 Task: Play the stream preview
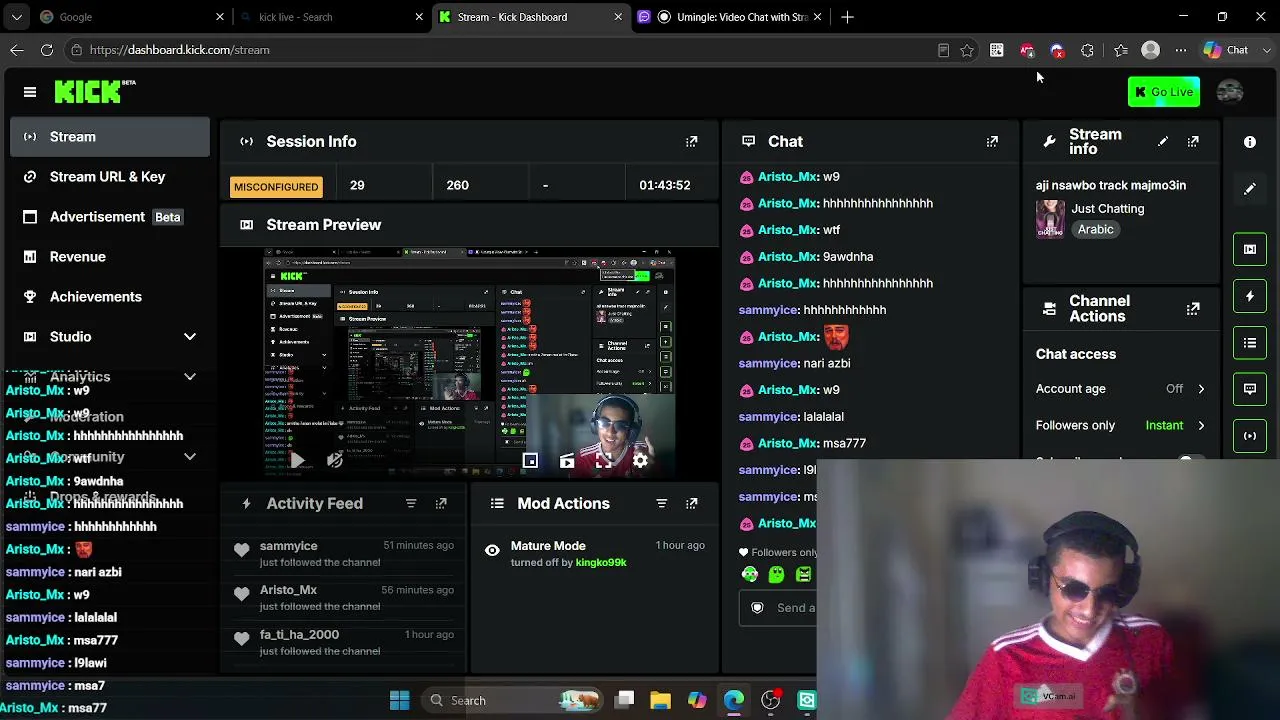pyautogui.click(x=297, y=461)
